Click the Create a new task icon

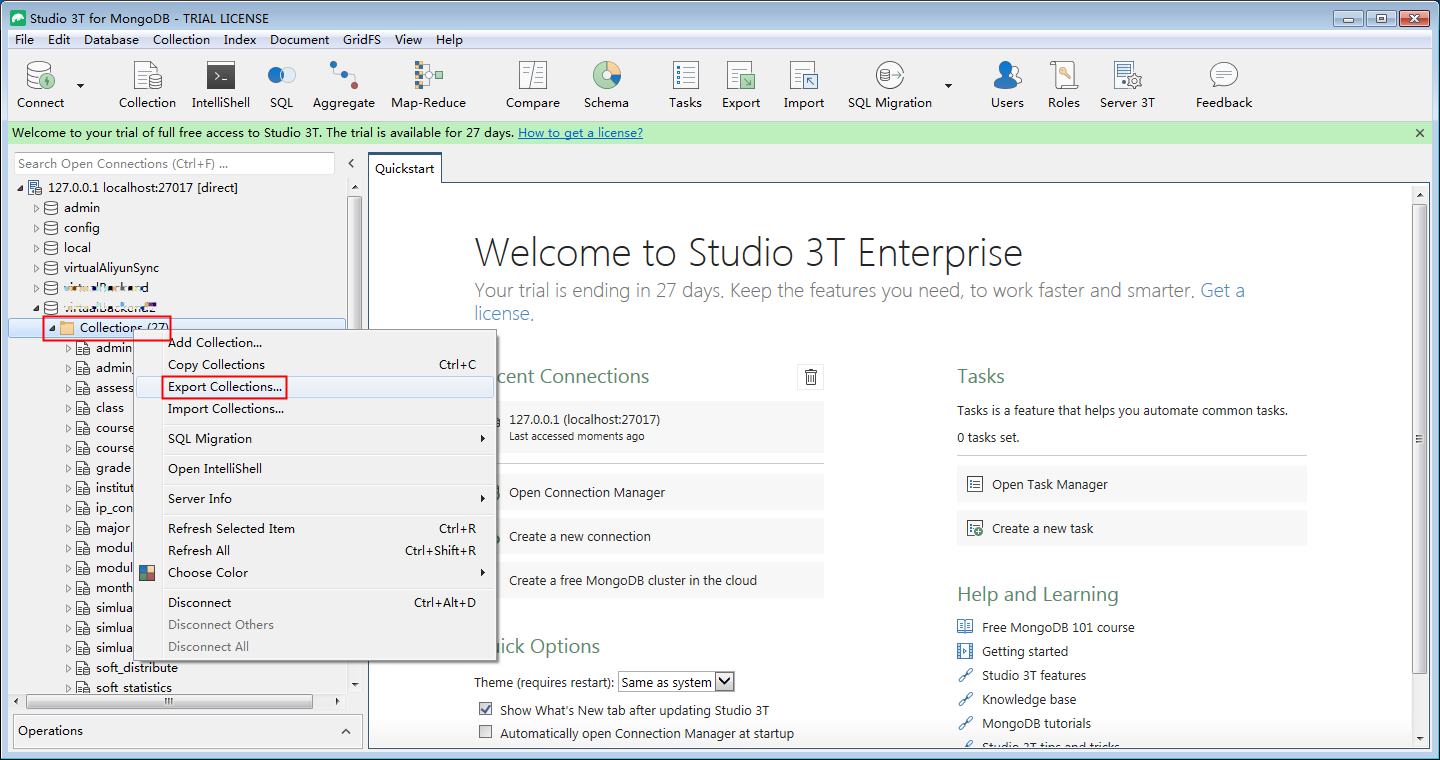975,528
